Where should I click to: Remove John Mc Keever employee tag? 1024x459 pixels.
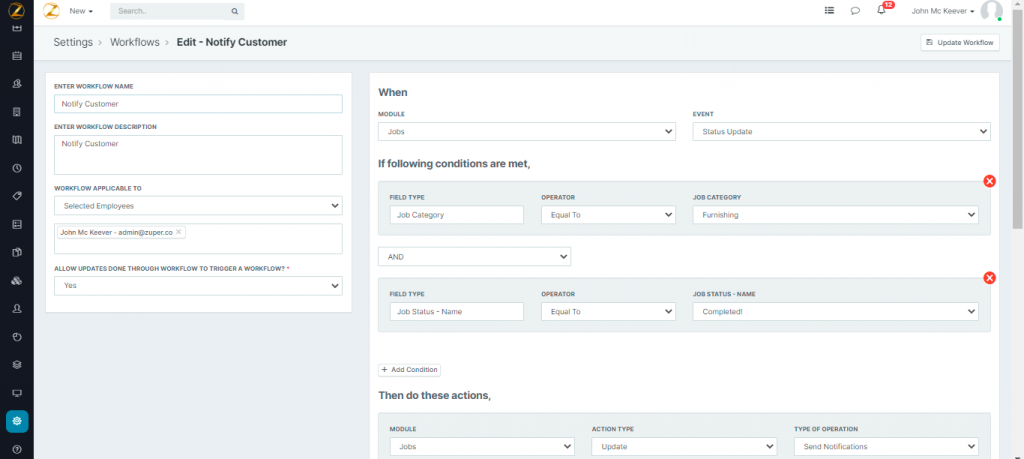178,232
